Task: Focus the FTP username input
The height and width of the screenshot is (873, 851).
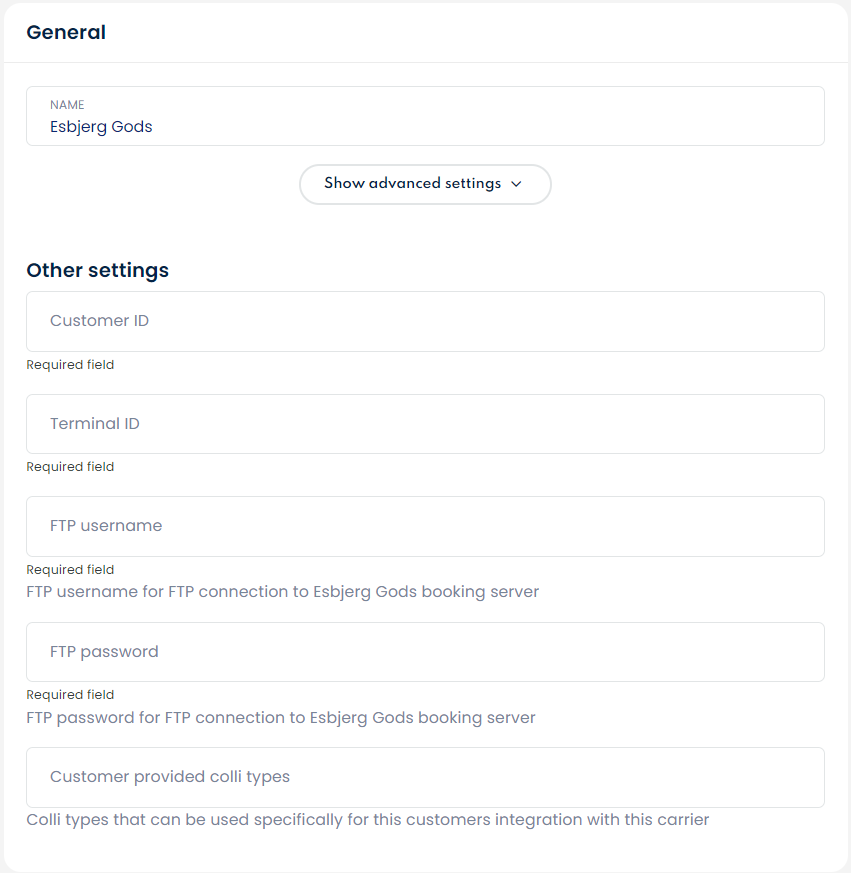Action: click(x=425, y=526)
